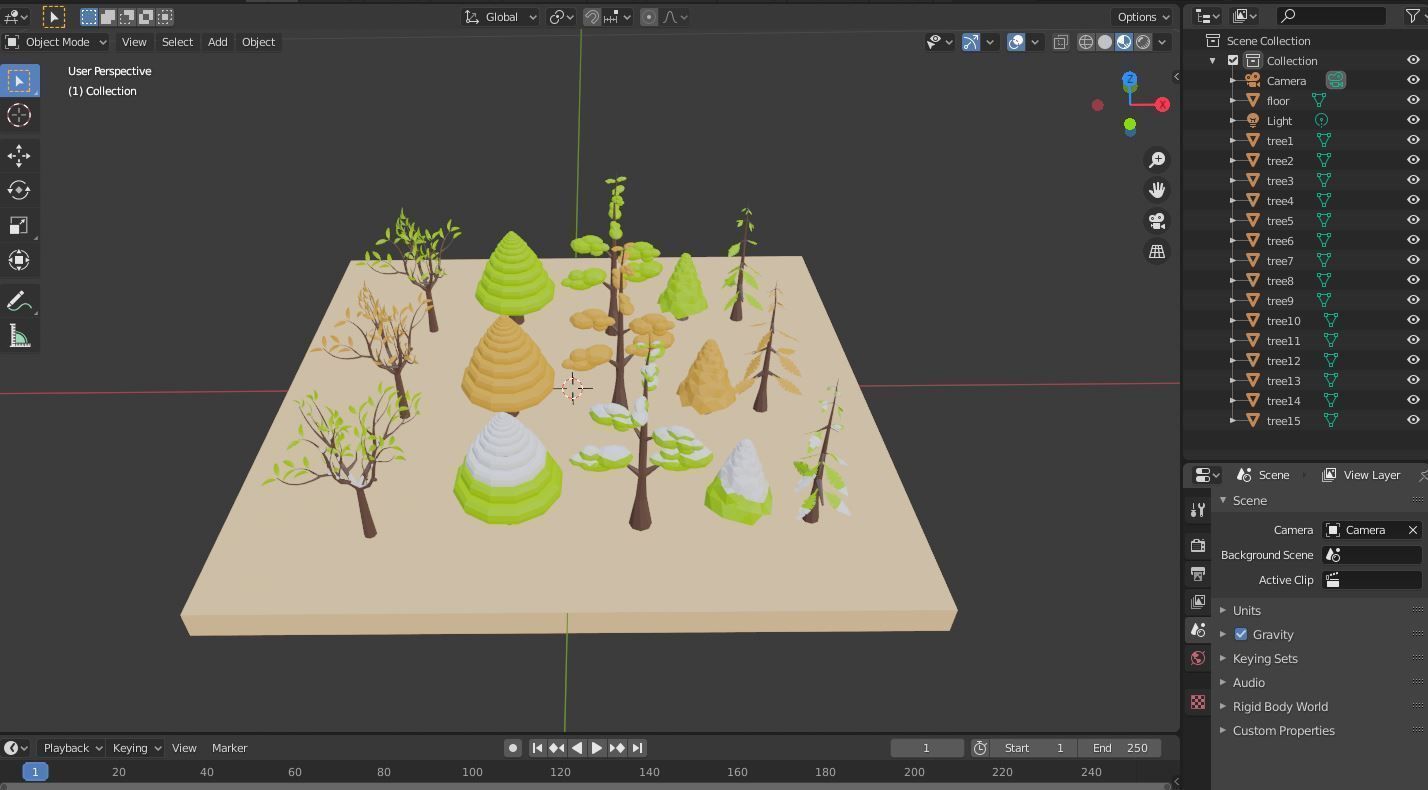The width and height of the screenshot is (1428, 790).
Task: Activate the Rotate tool
Action: pos(19,190)
